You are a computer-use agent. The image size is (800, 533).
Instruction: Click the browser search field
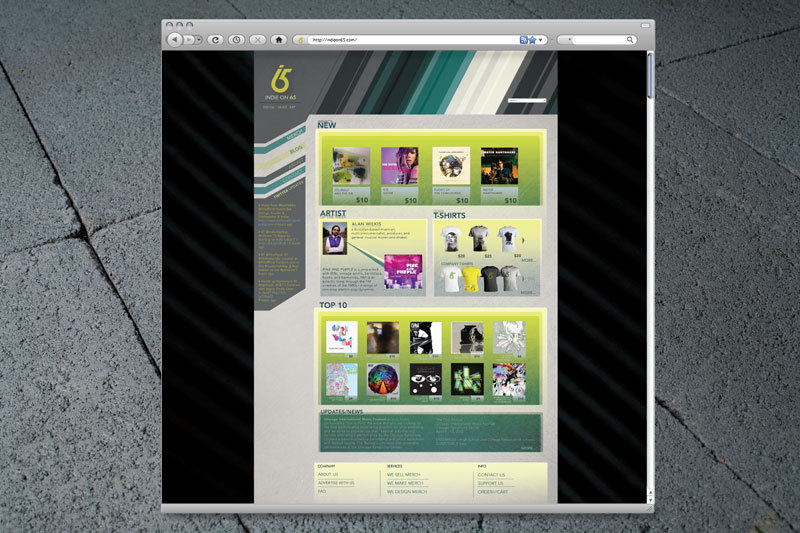(x=599, y=40)
